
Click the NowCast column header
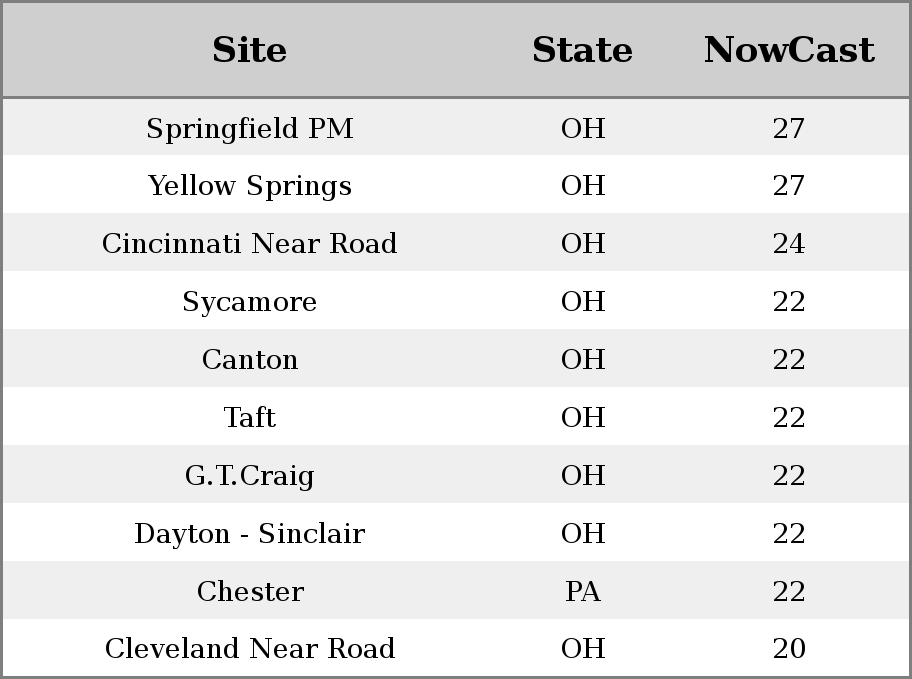(x=789, y=50)
